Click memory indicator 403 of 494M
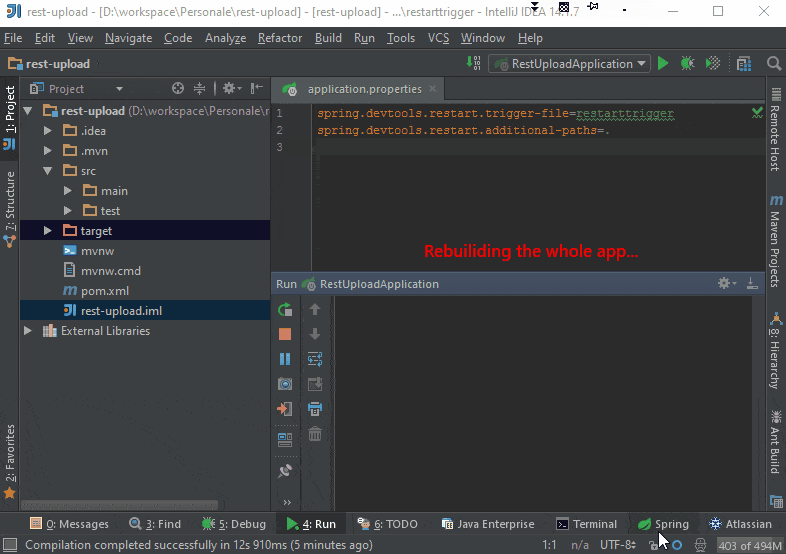Image resolution: width=786 pixels, height=554 pixels. 750,545
